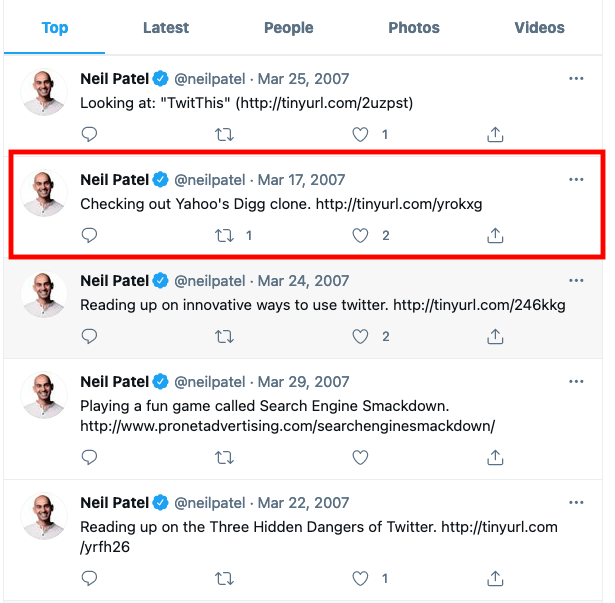Like the Mar 24, 2007 tweet about twitter

[x=360, y=337]
